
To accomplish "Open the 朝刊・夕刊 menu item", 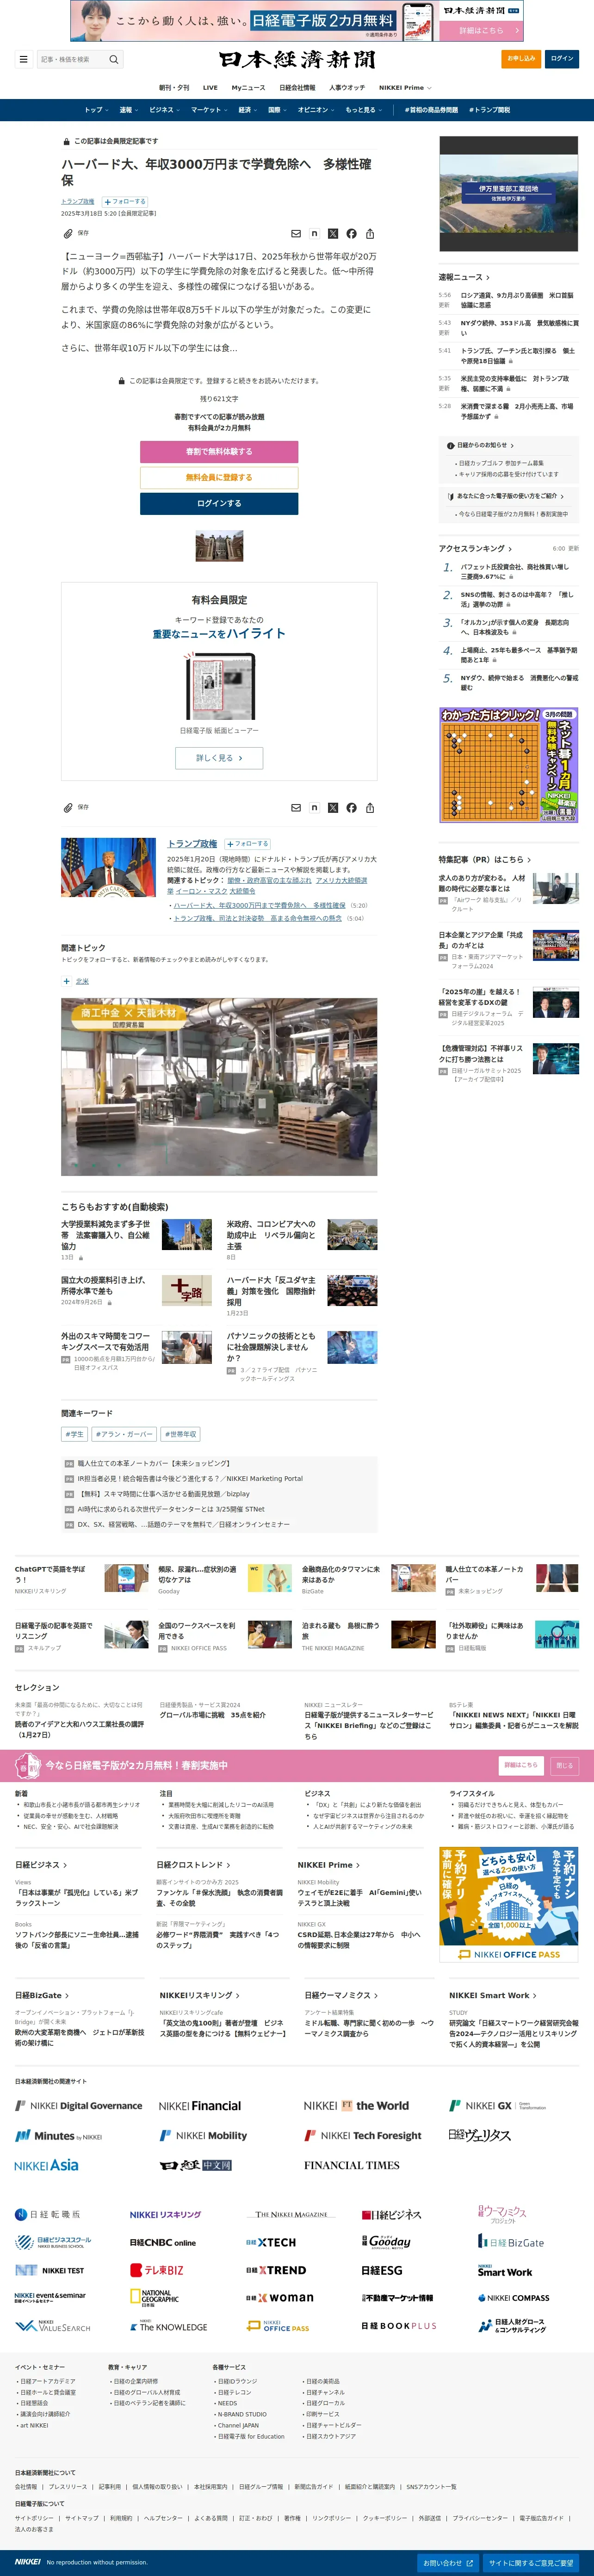I will pos(174,88).
